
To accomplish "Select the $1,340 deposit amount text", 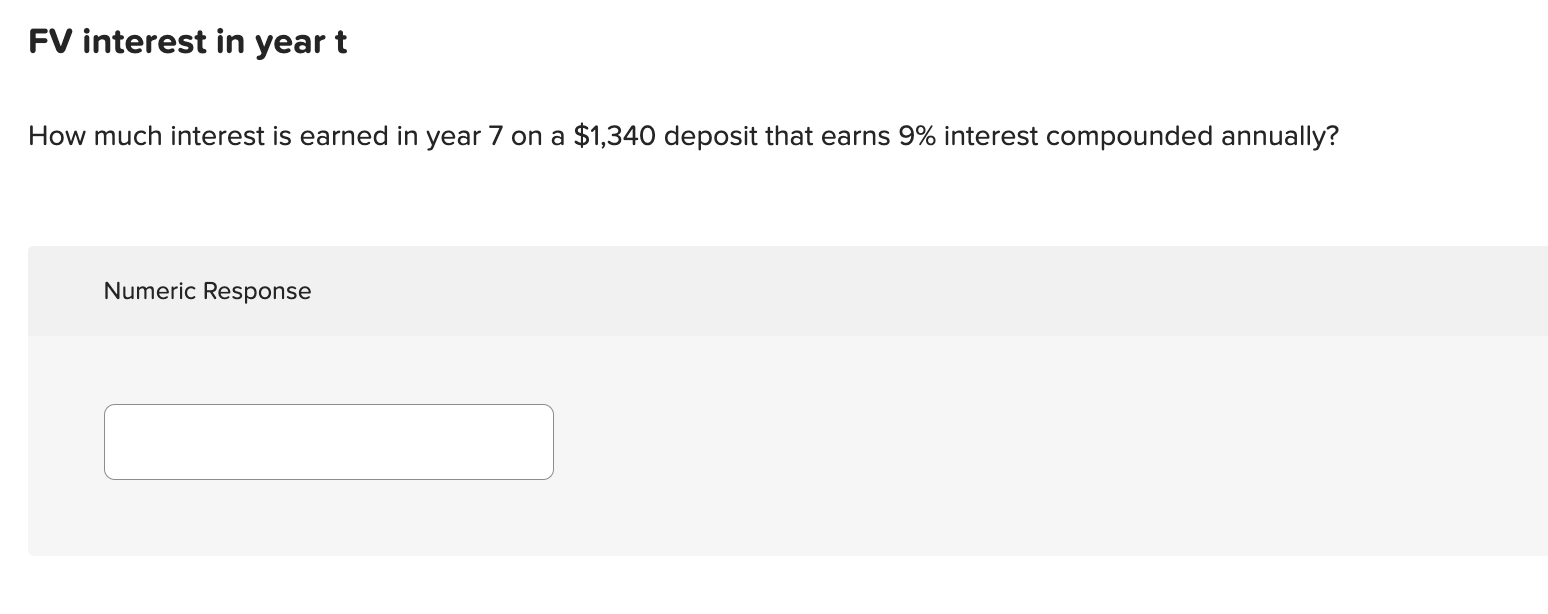I will tap(611, 136).
